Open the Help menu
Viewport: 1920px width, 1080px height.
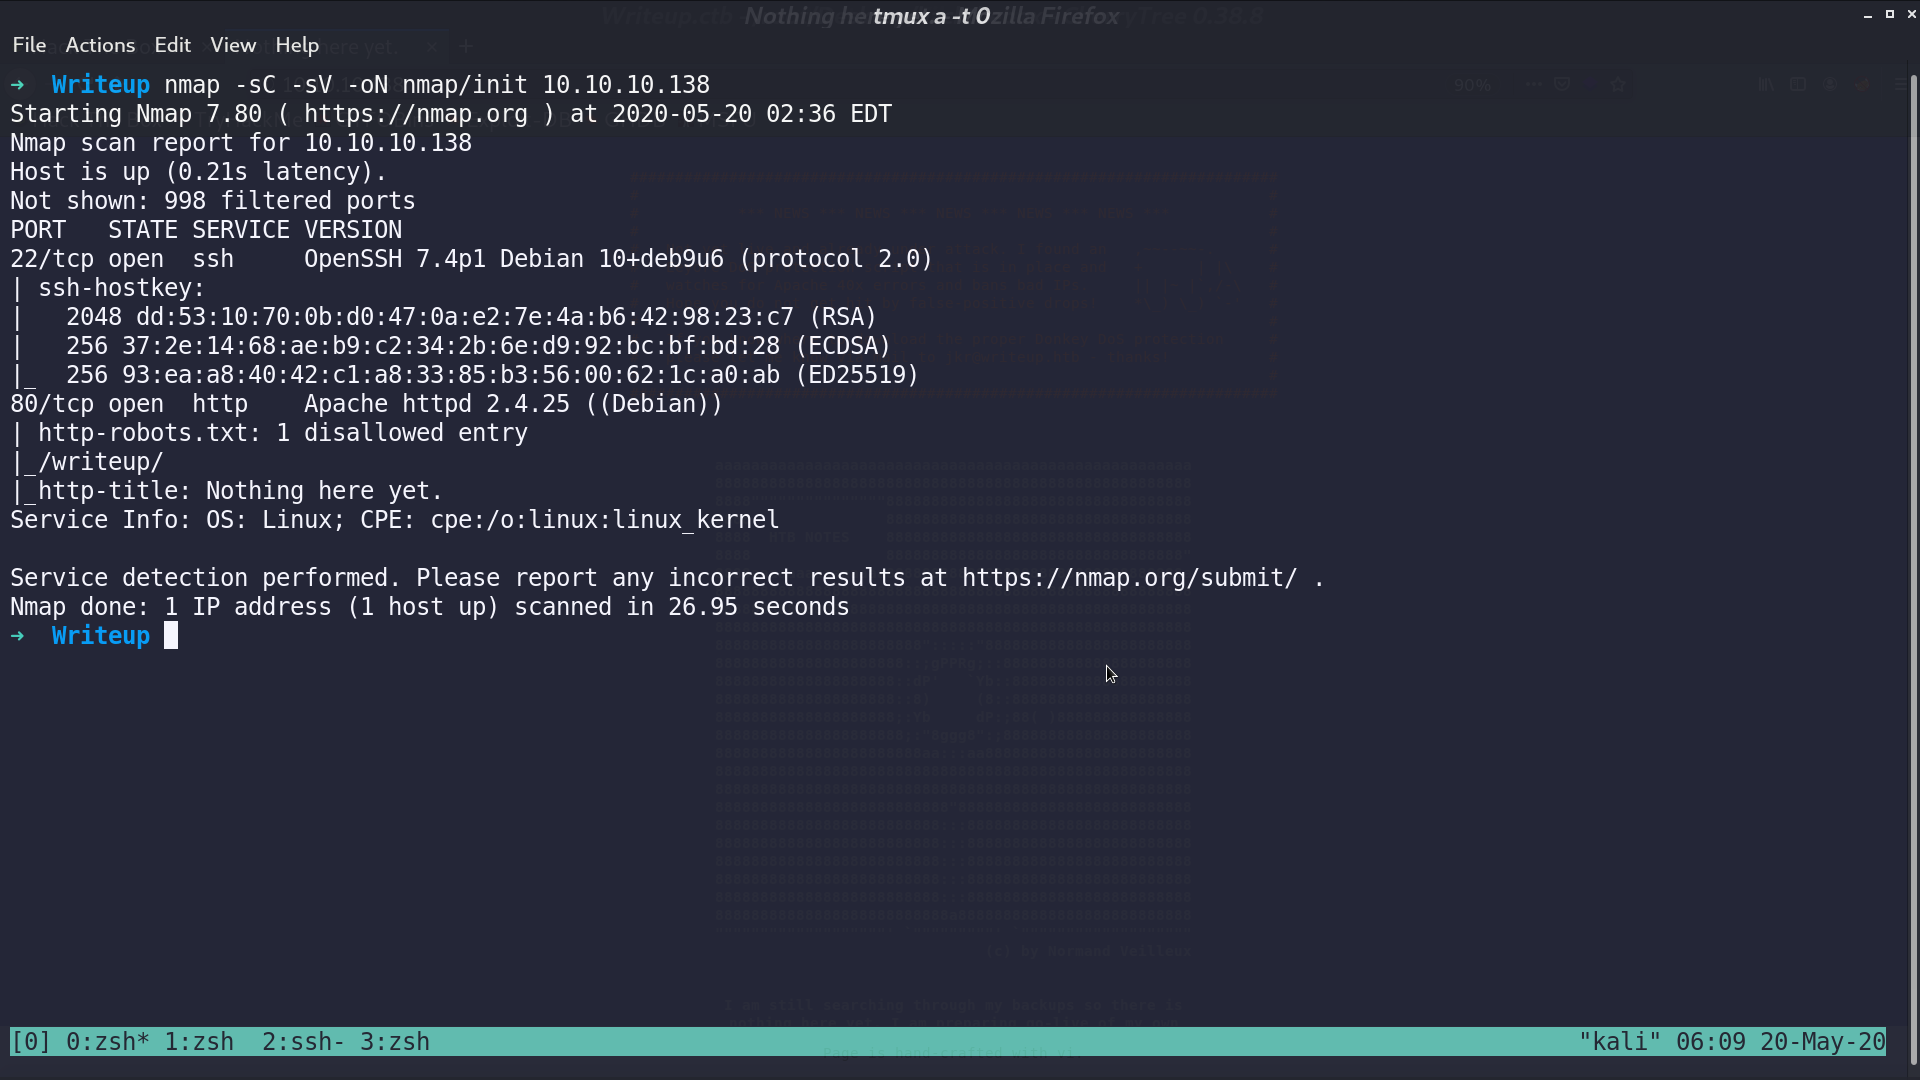click(297, 45)
